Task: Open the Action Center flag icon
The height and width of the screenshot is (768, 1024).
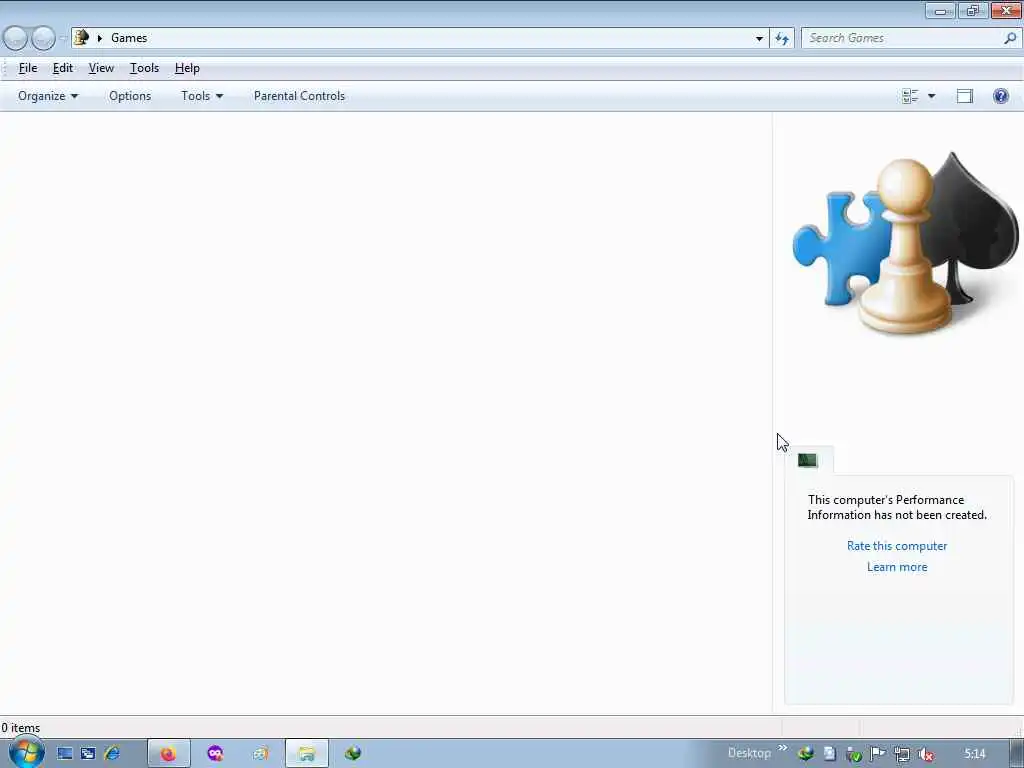Action: pos(877,754)
